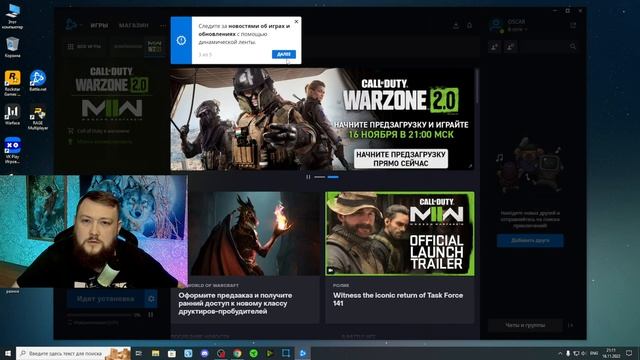This screenshot has height=360, width=640.
Task: Open RAGE Multiplayer desktop icon
Action: (x=38, y=118)
